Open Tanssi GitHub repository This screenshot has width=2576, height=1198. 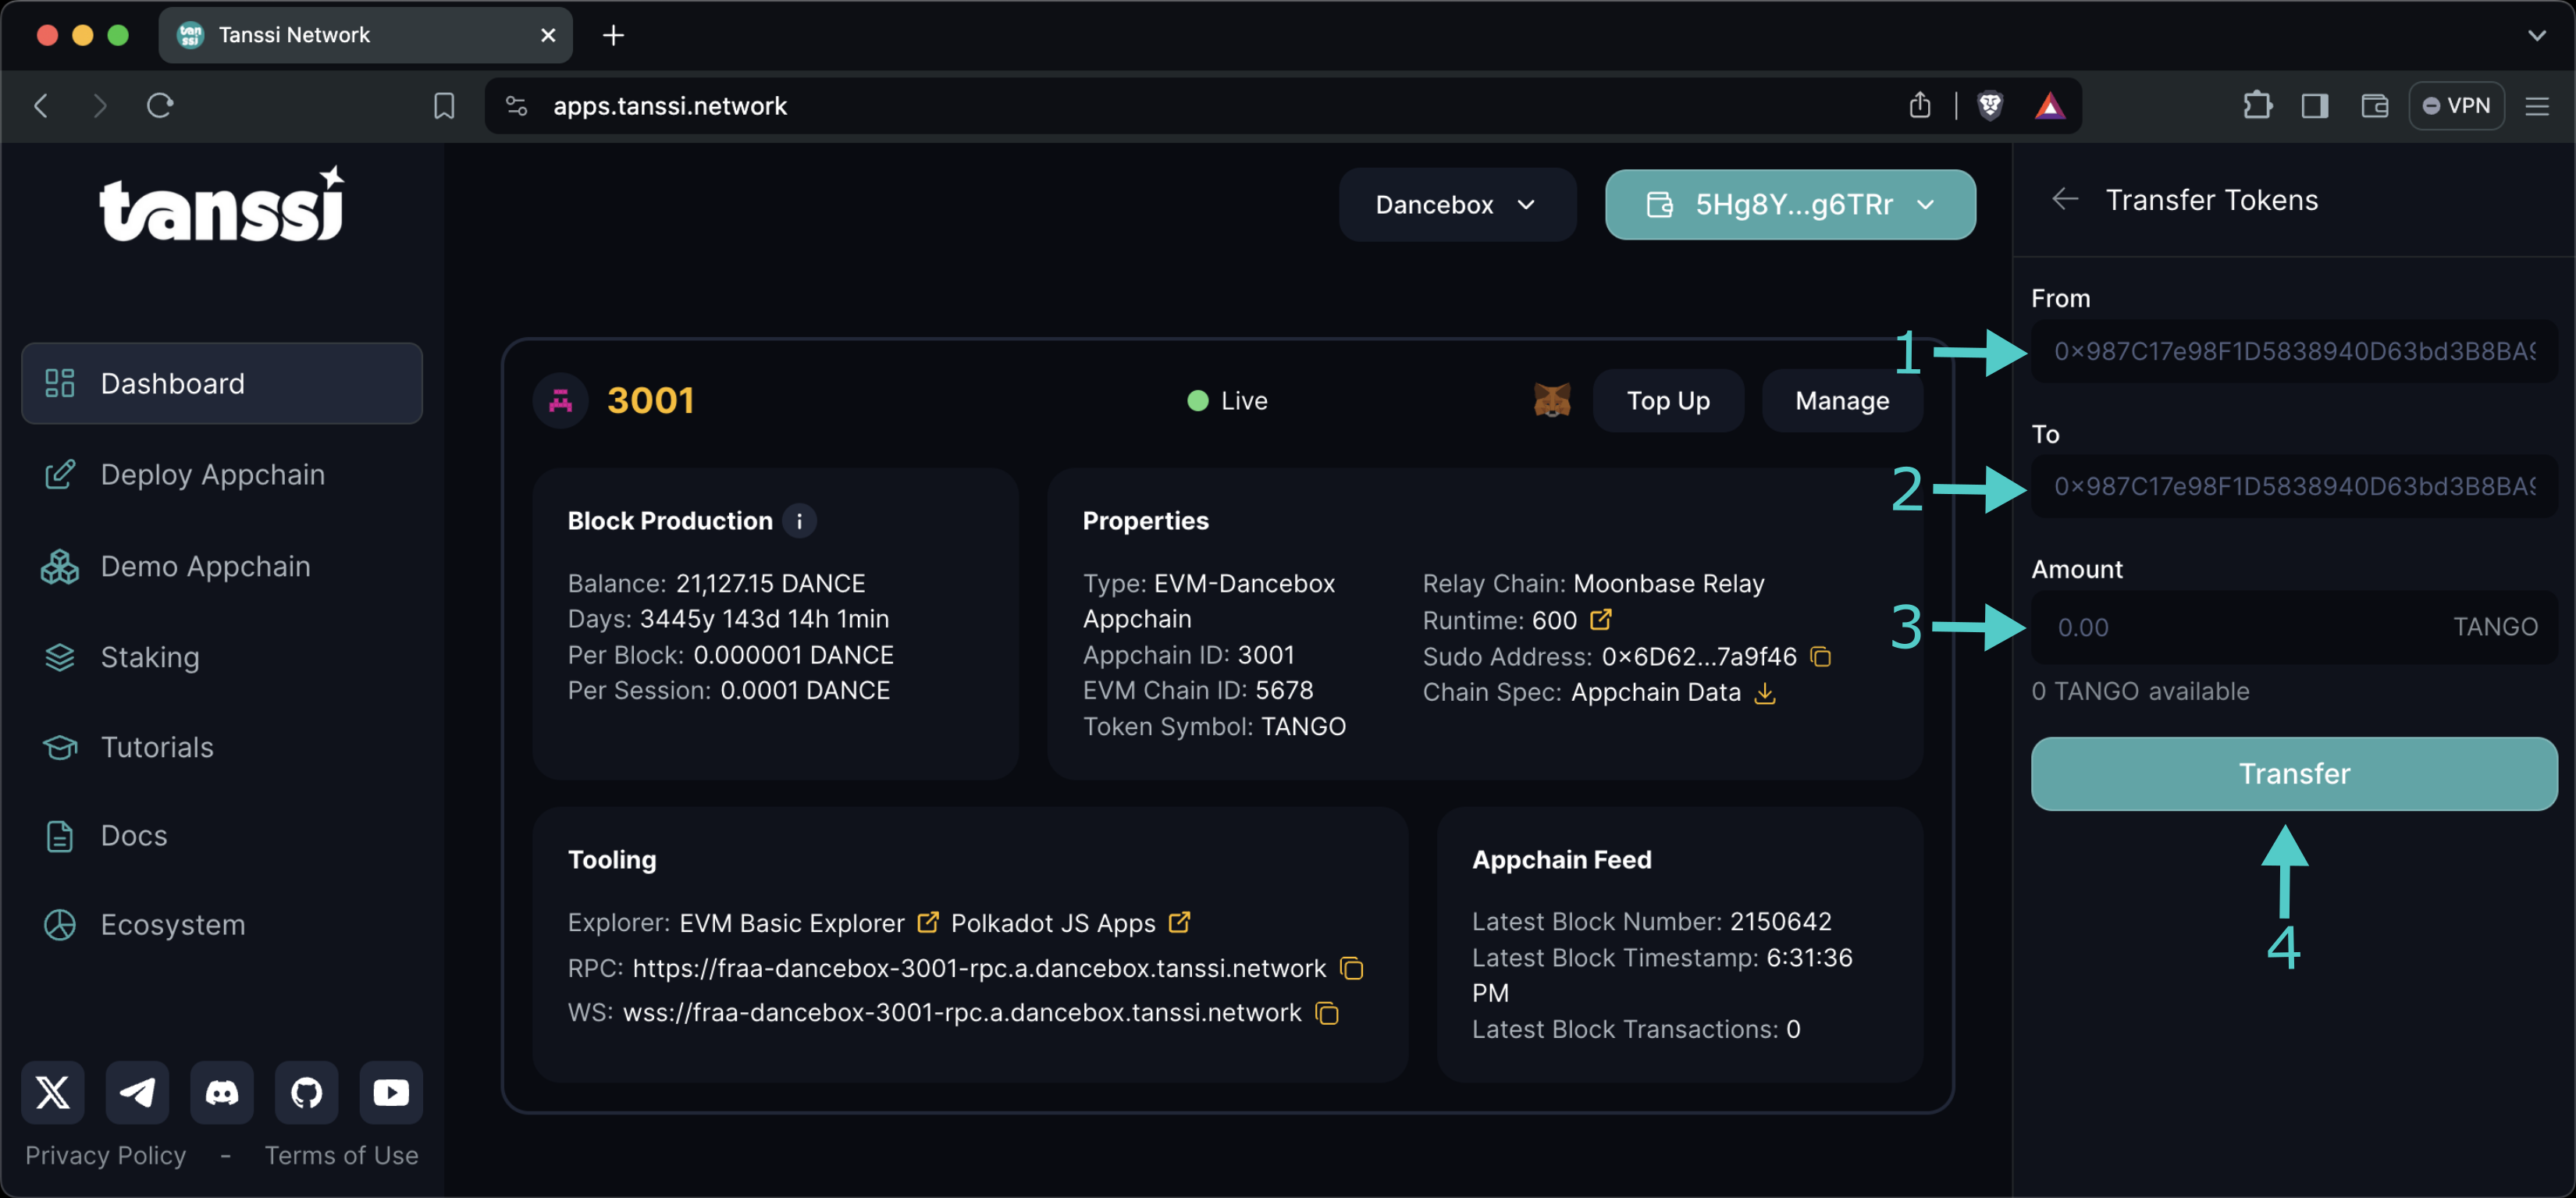306,1092
